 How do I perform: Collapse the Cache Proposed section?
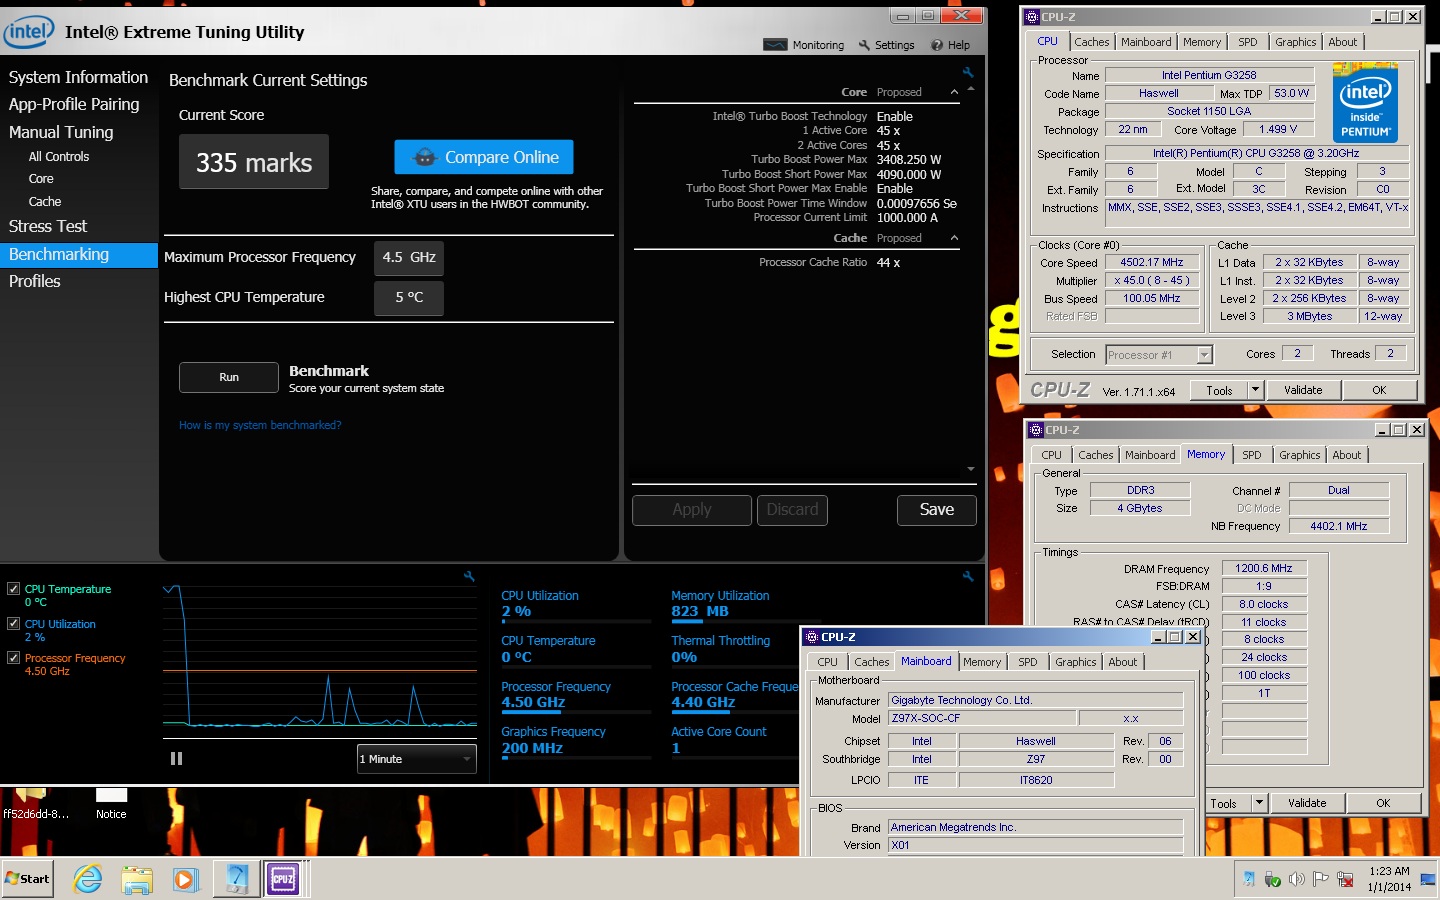click(954, 238)
